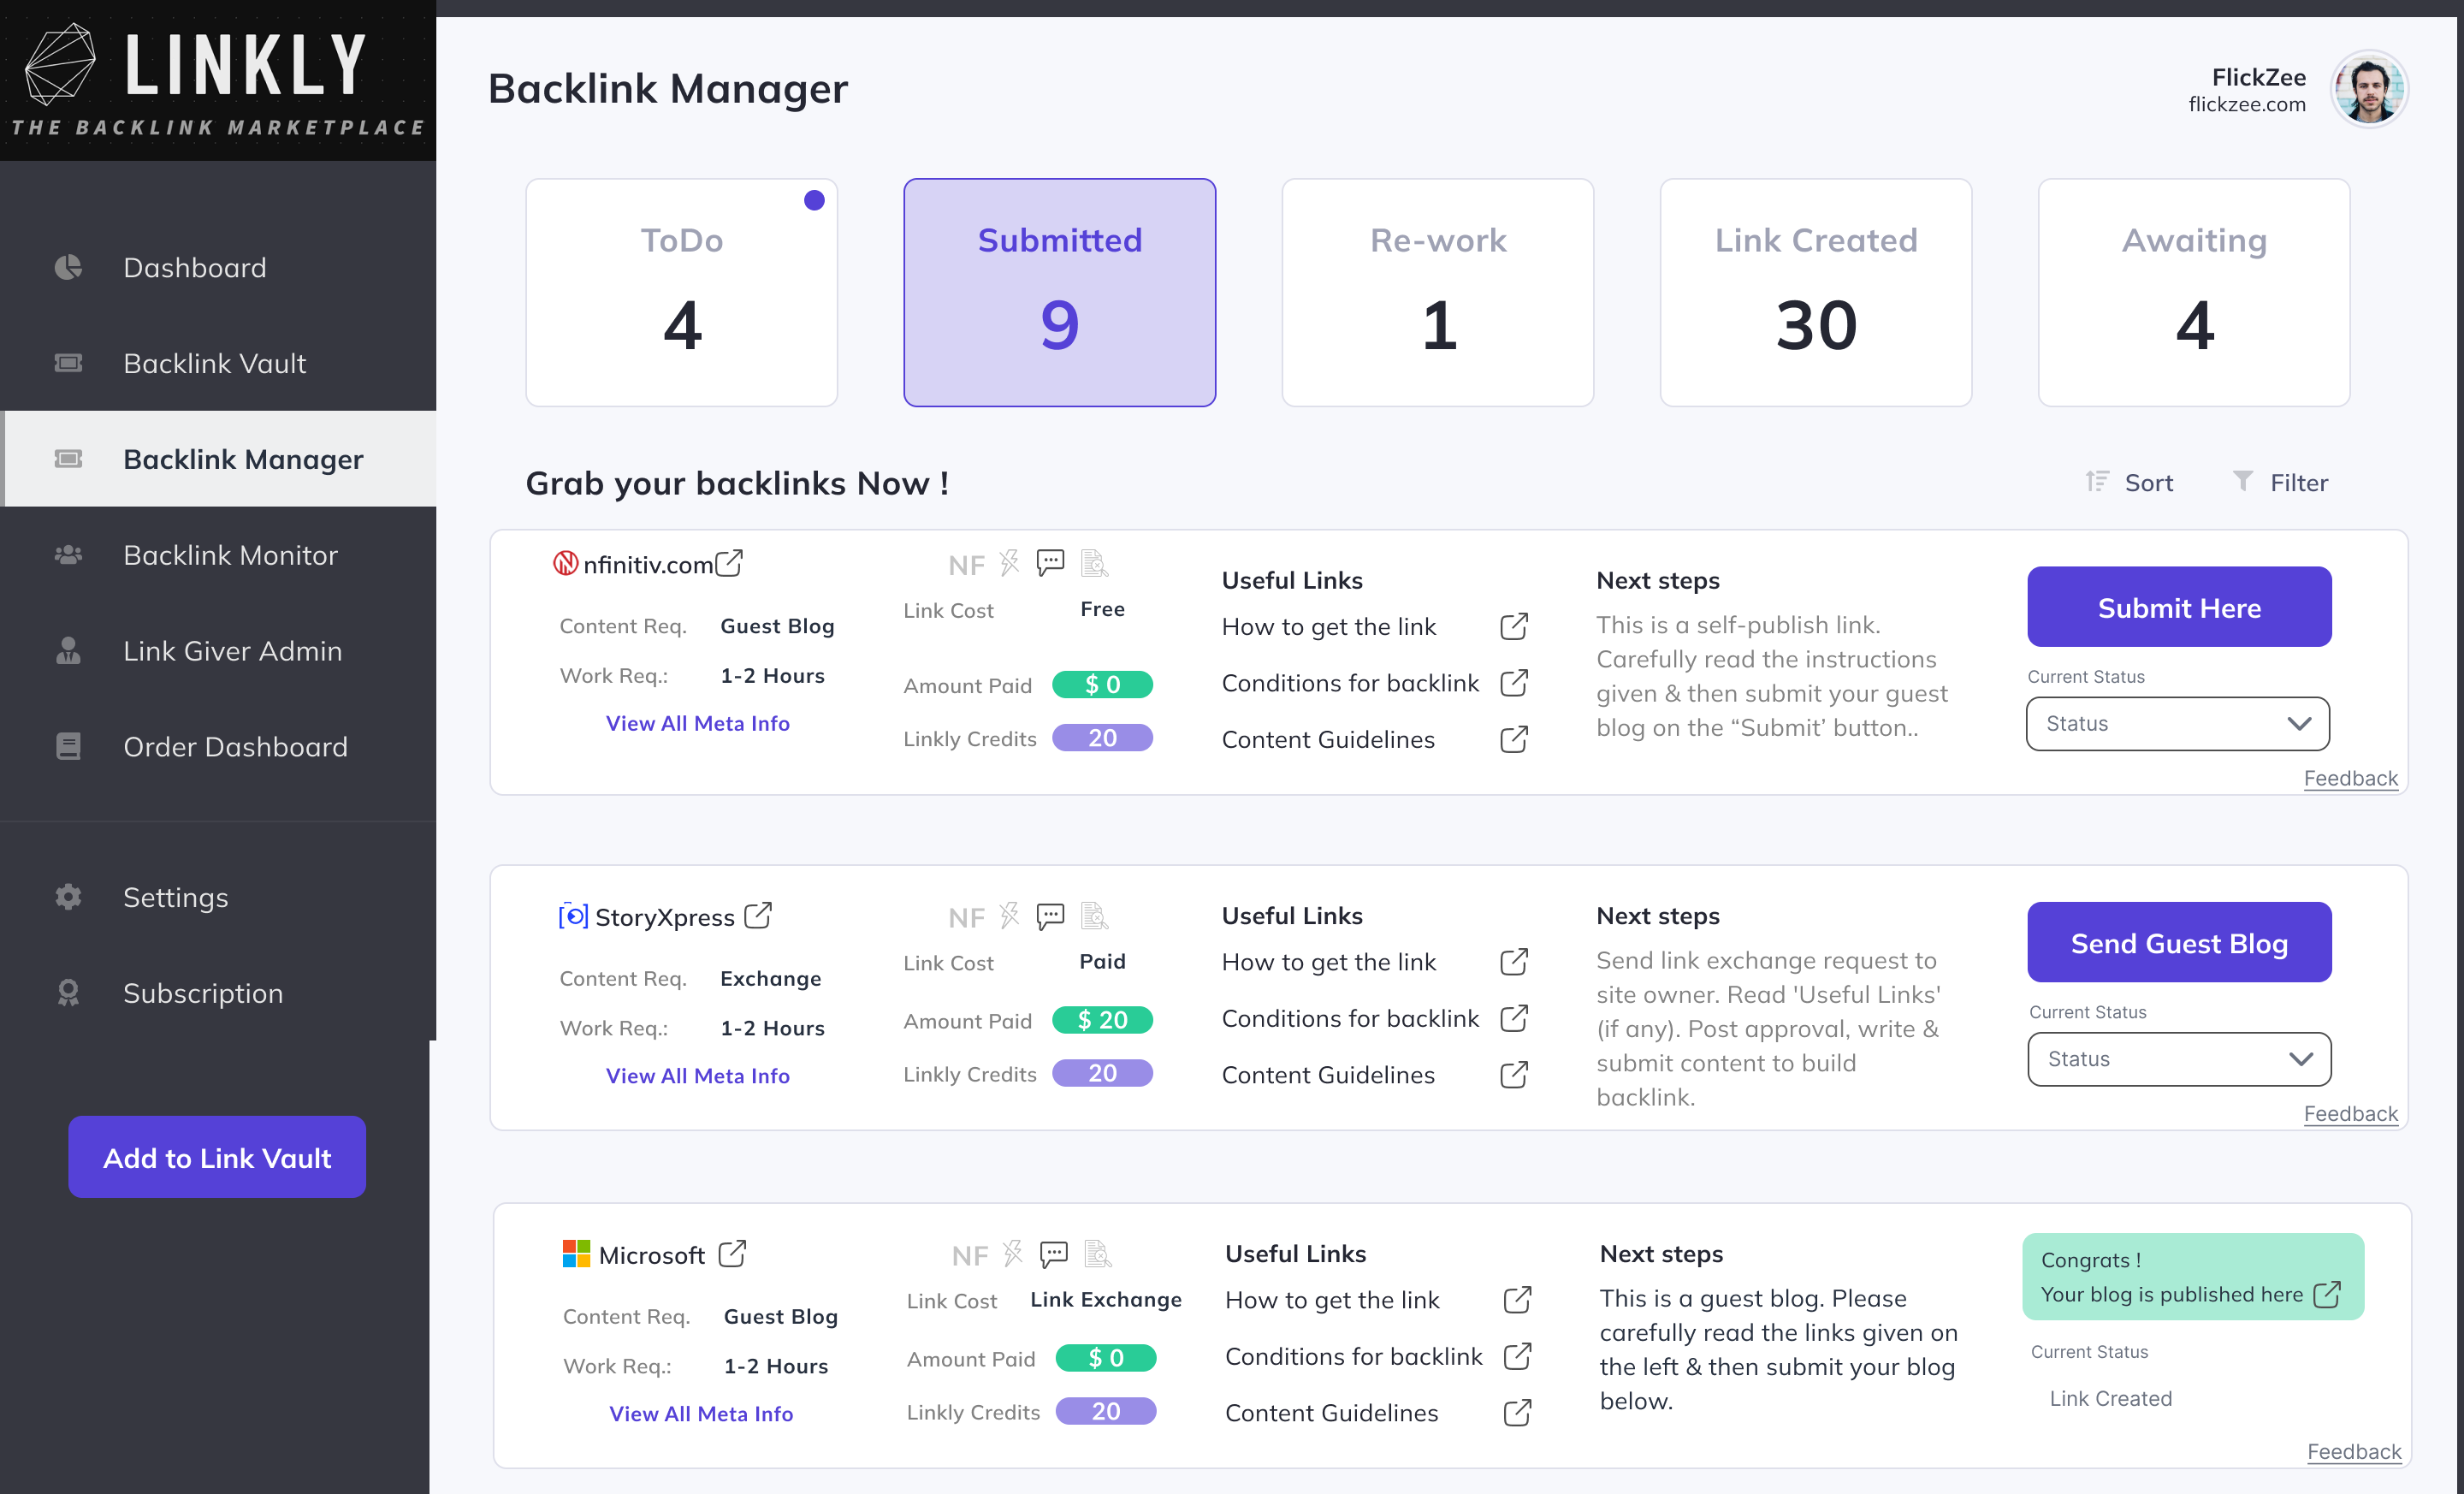Image resolution: width=2464 pixels, height=1494 pixels.
Task: Click the Submit Here button
Action: (x=2178, y=607)
